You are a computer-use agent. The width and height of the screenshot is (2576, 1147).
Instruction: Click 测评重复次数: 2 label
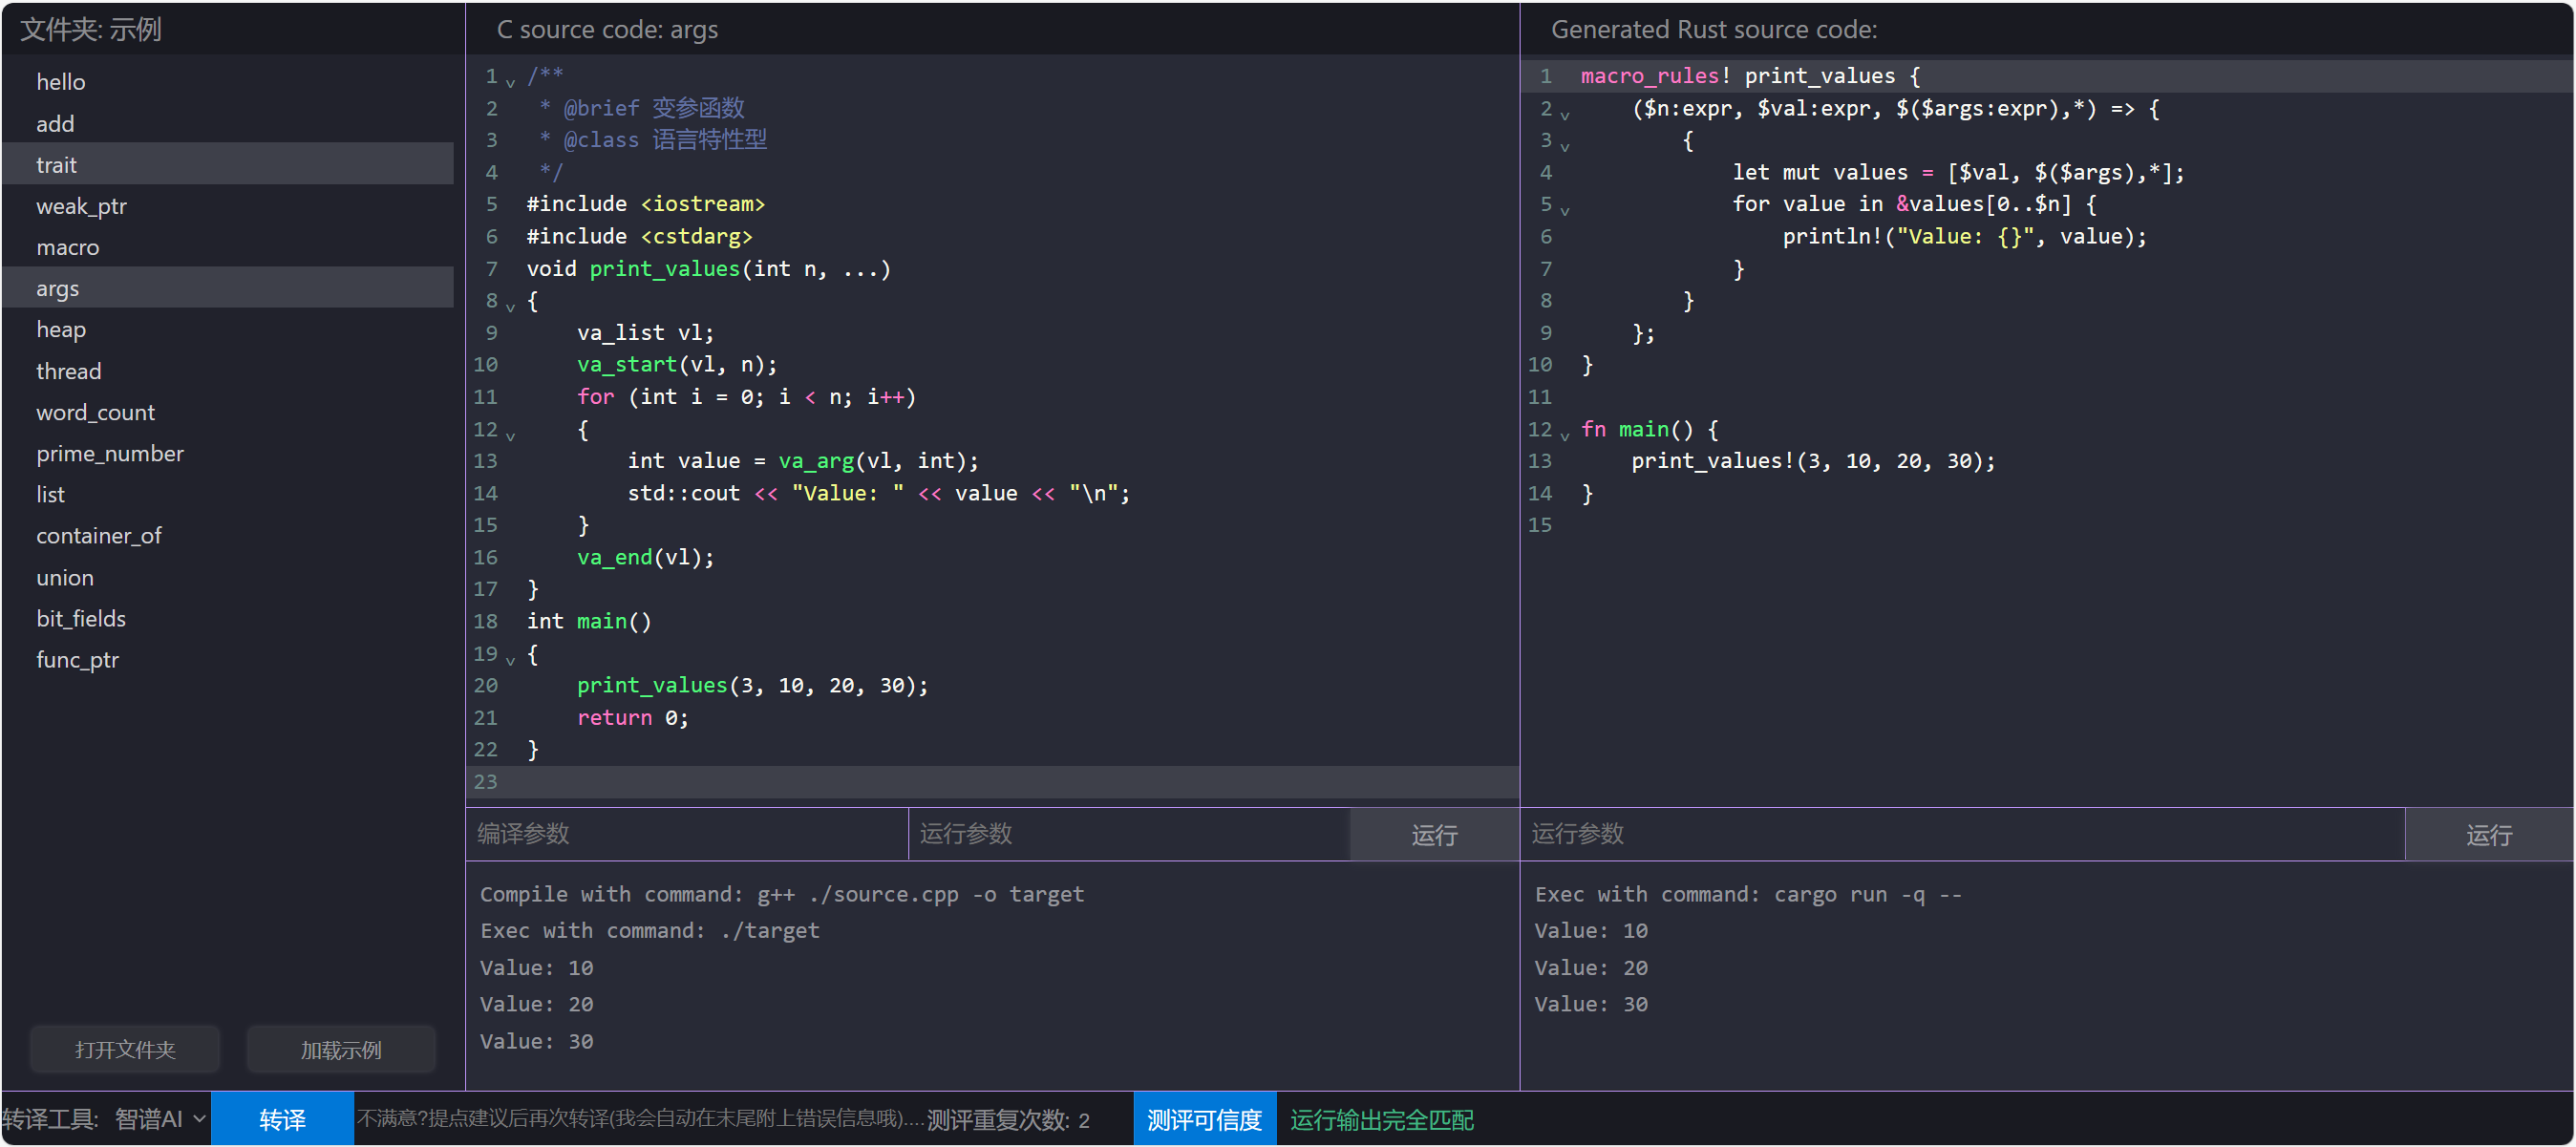1008,1120
